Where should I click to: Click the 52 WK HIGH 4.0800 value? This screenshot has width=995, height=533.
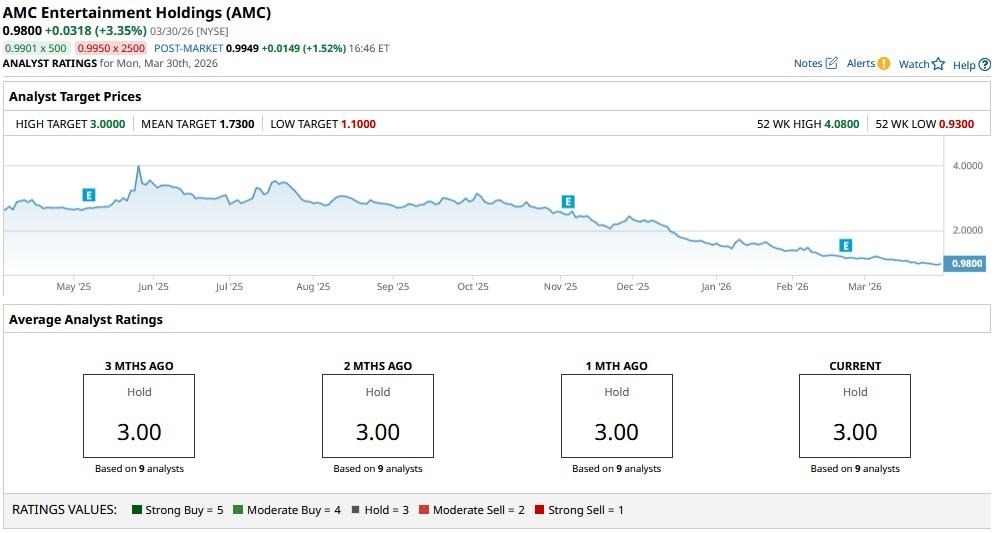pyautogui.click(x=842, y=124)
